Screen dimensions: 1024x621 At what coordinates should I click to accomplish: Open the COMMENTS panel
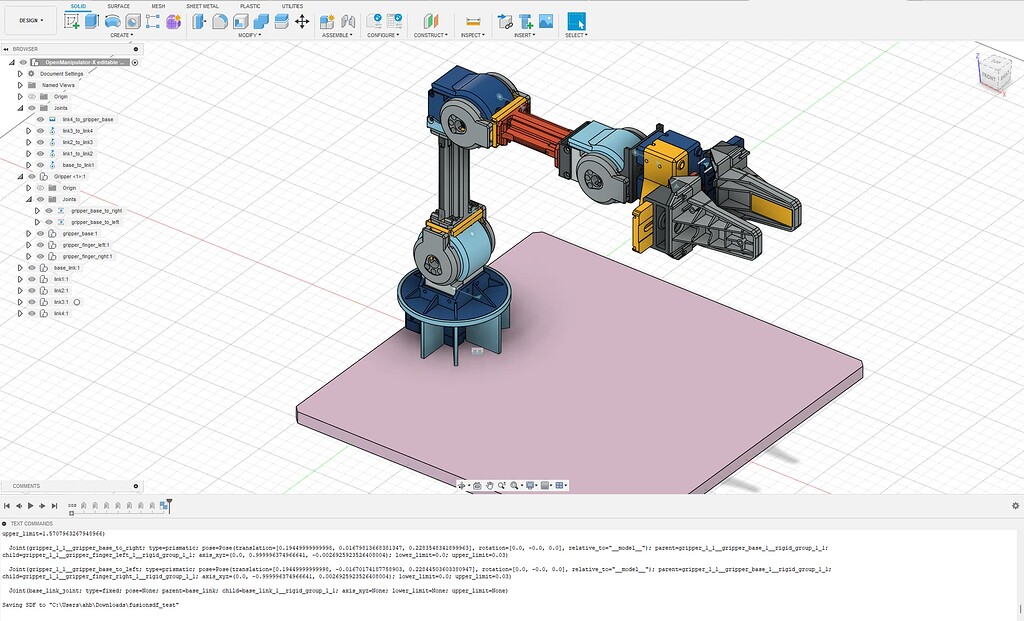click(26, 487)
